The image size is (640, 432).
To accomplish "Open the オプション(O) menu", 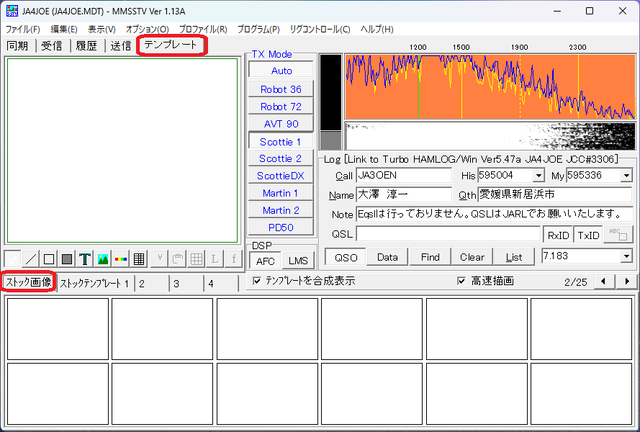I will (147, 29).
